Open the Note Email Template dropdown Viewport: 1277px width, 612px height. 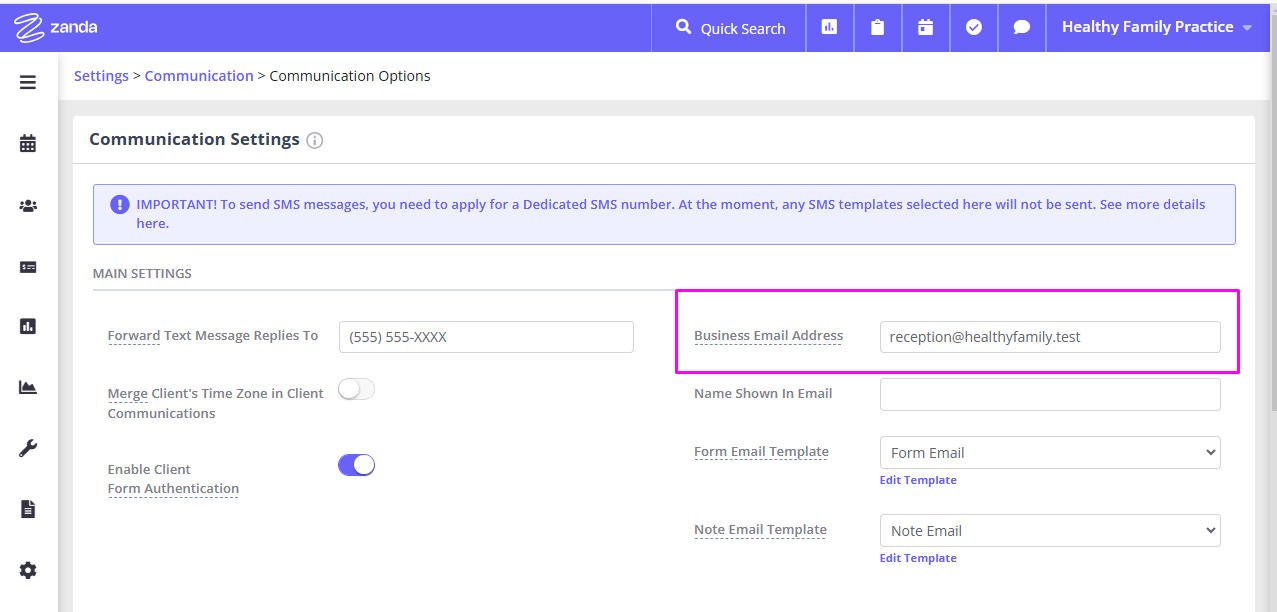(1049, 530)
